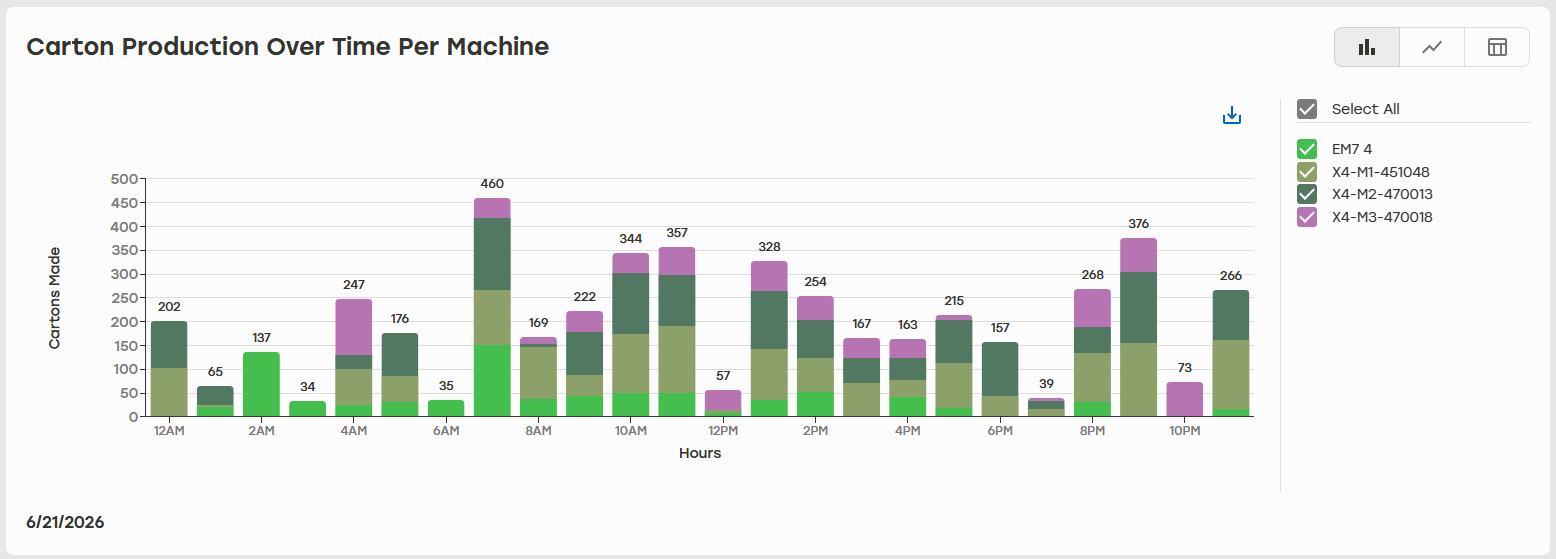Click the 500 y-axis tick label
This screenshot has width=1556, height=559.
[x=124, y=179]
